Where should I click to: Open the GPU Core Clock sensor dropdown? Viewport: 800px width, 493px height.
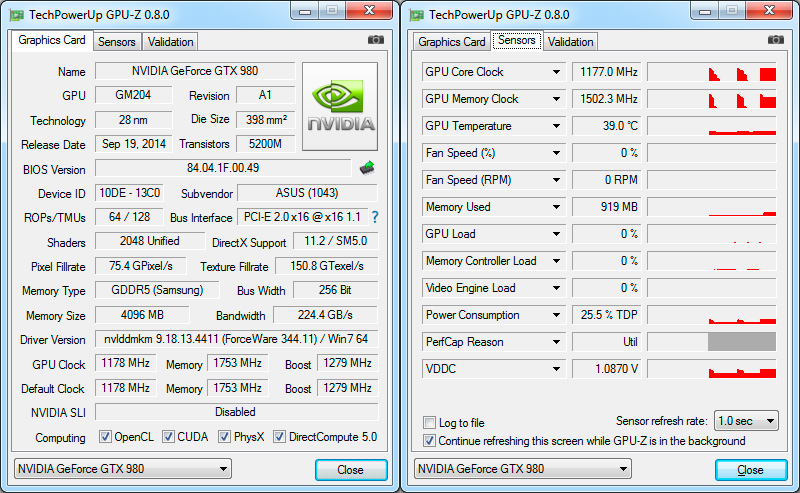point(556,72)
